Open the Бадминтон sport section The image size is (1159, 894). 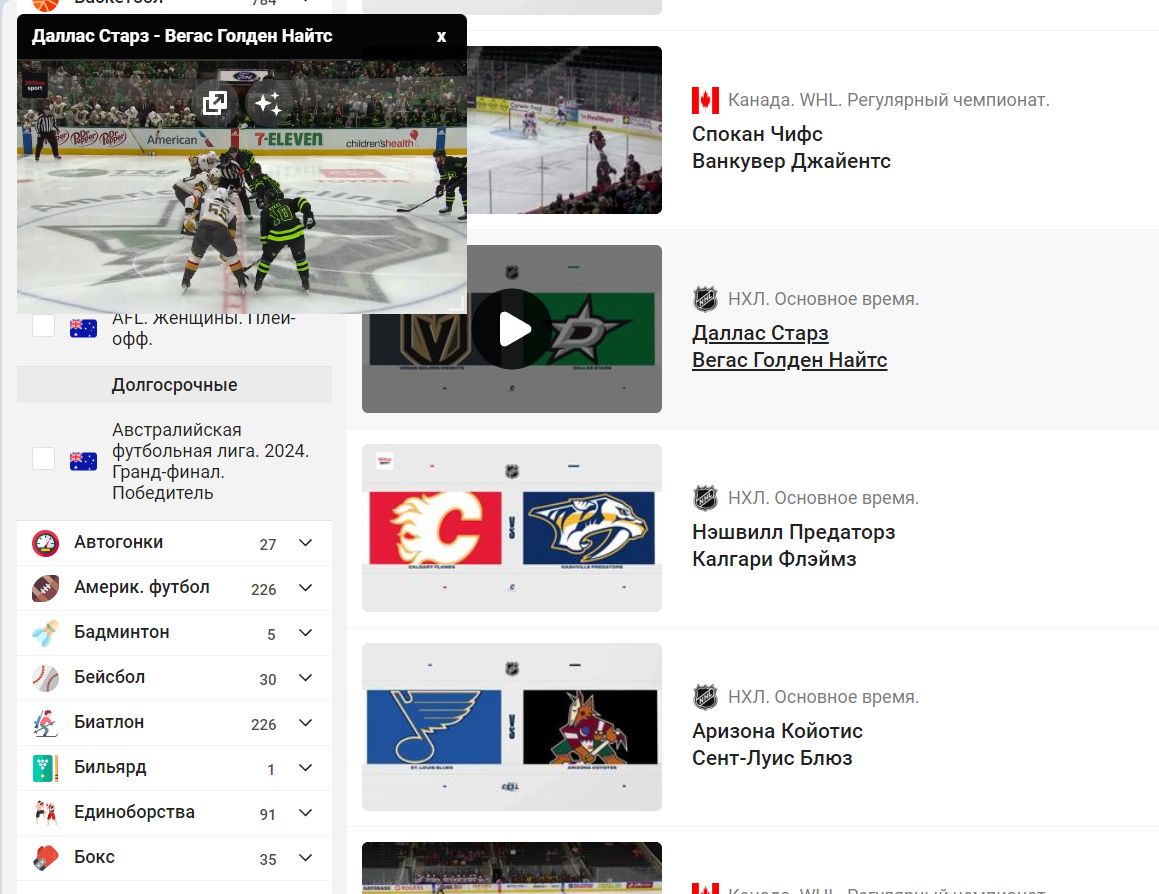pyautogui.click(x=122, y=632)
